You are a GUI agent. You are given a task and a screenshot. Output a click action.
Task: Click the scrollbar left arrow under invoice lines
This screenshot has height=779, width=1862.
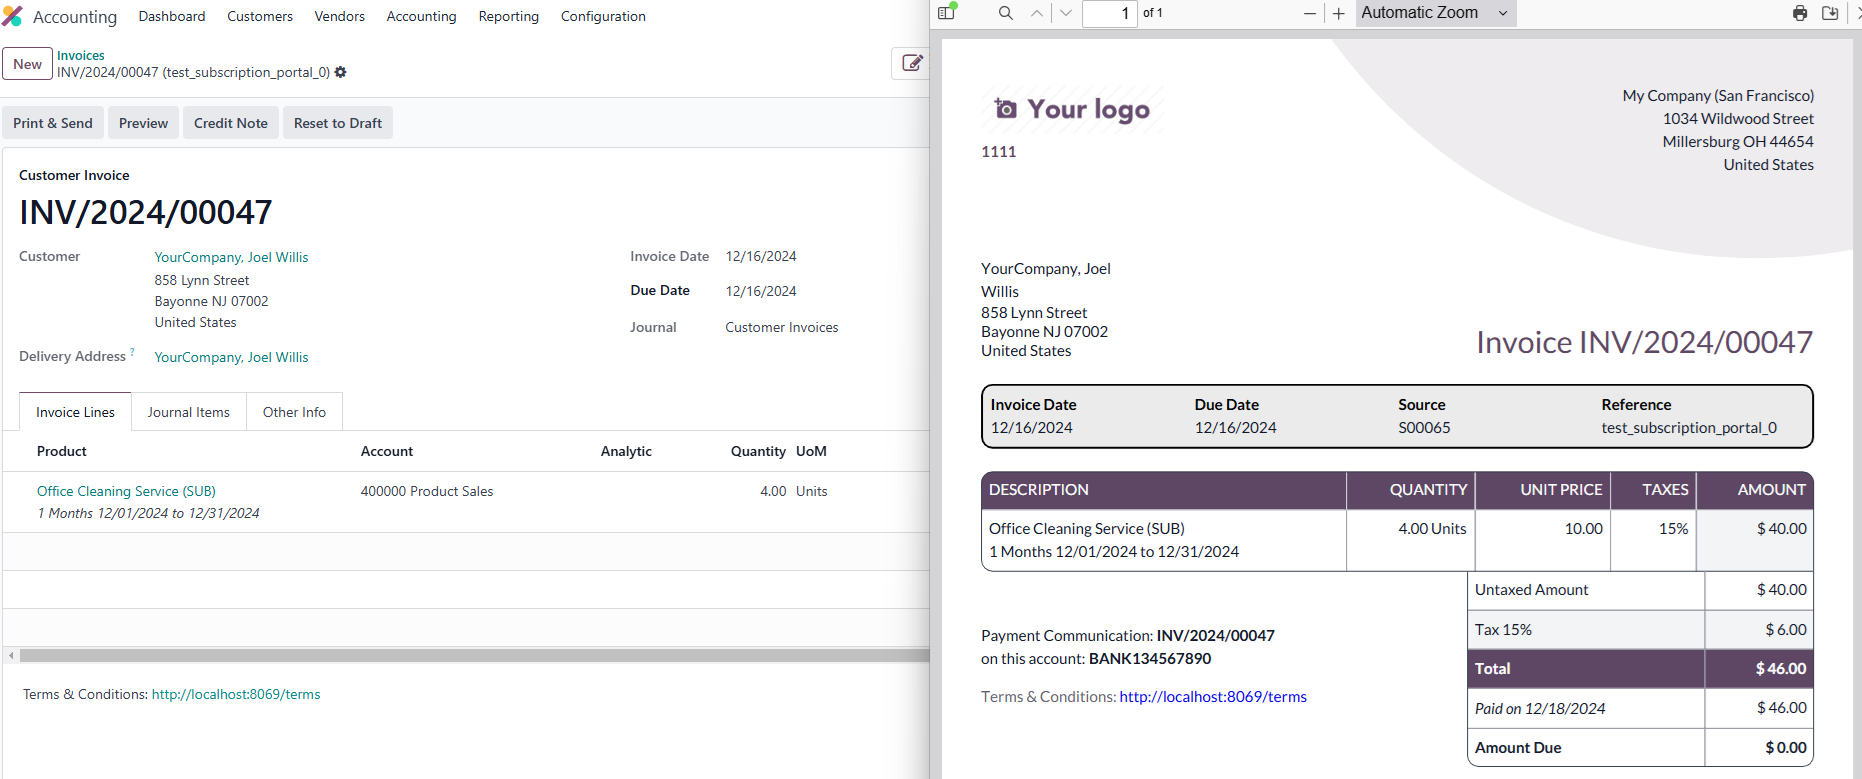(x=11, y=656)
